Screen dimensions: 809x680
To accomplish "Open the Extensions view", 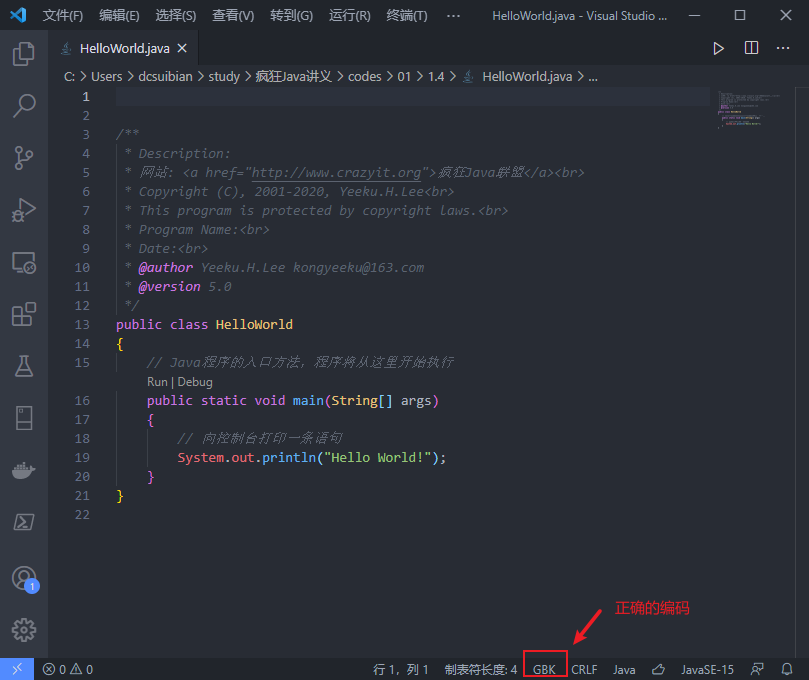I will (x=24, y=314).
